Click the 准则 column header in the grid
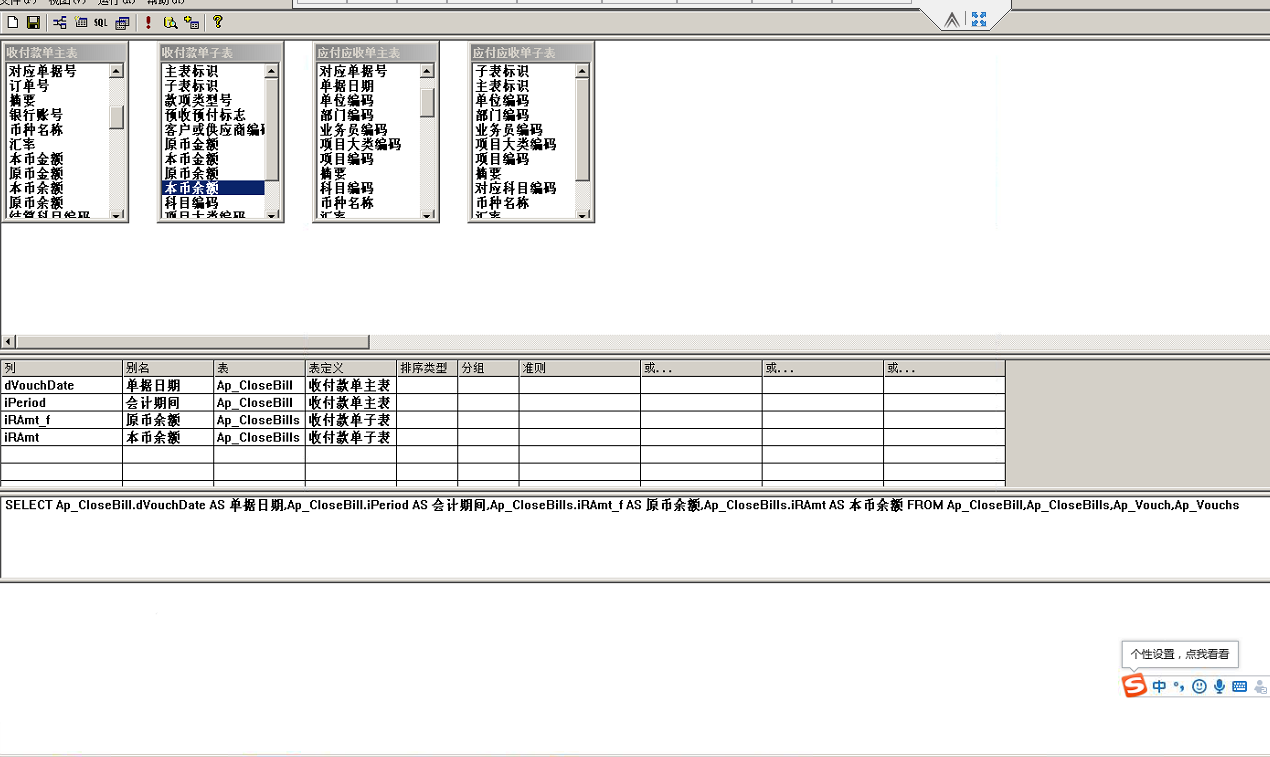1270x757 pixels. coord(579,368)
